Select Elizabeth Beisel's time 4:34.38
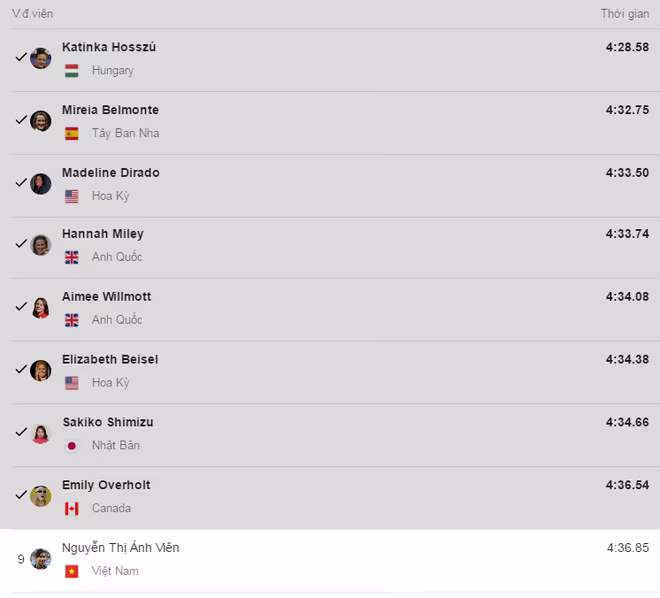The image size is (660, 598). tap(627, 359)
